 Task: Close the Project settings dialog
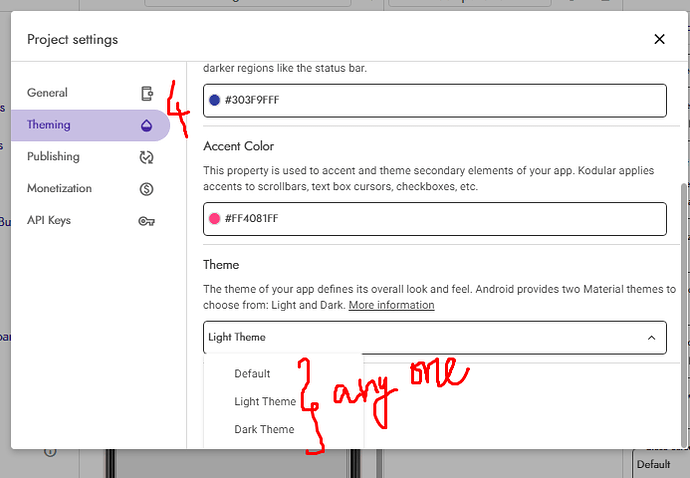[659, 39]
